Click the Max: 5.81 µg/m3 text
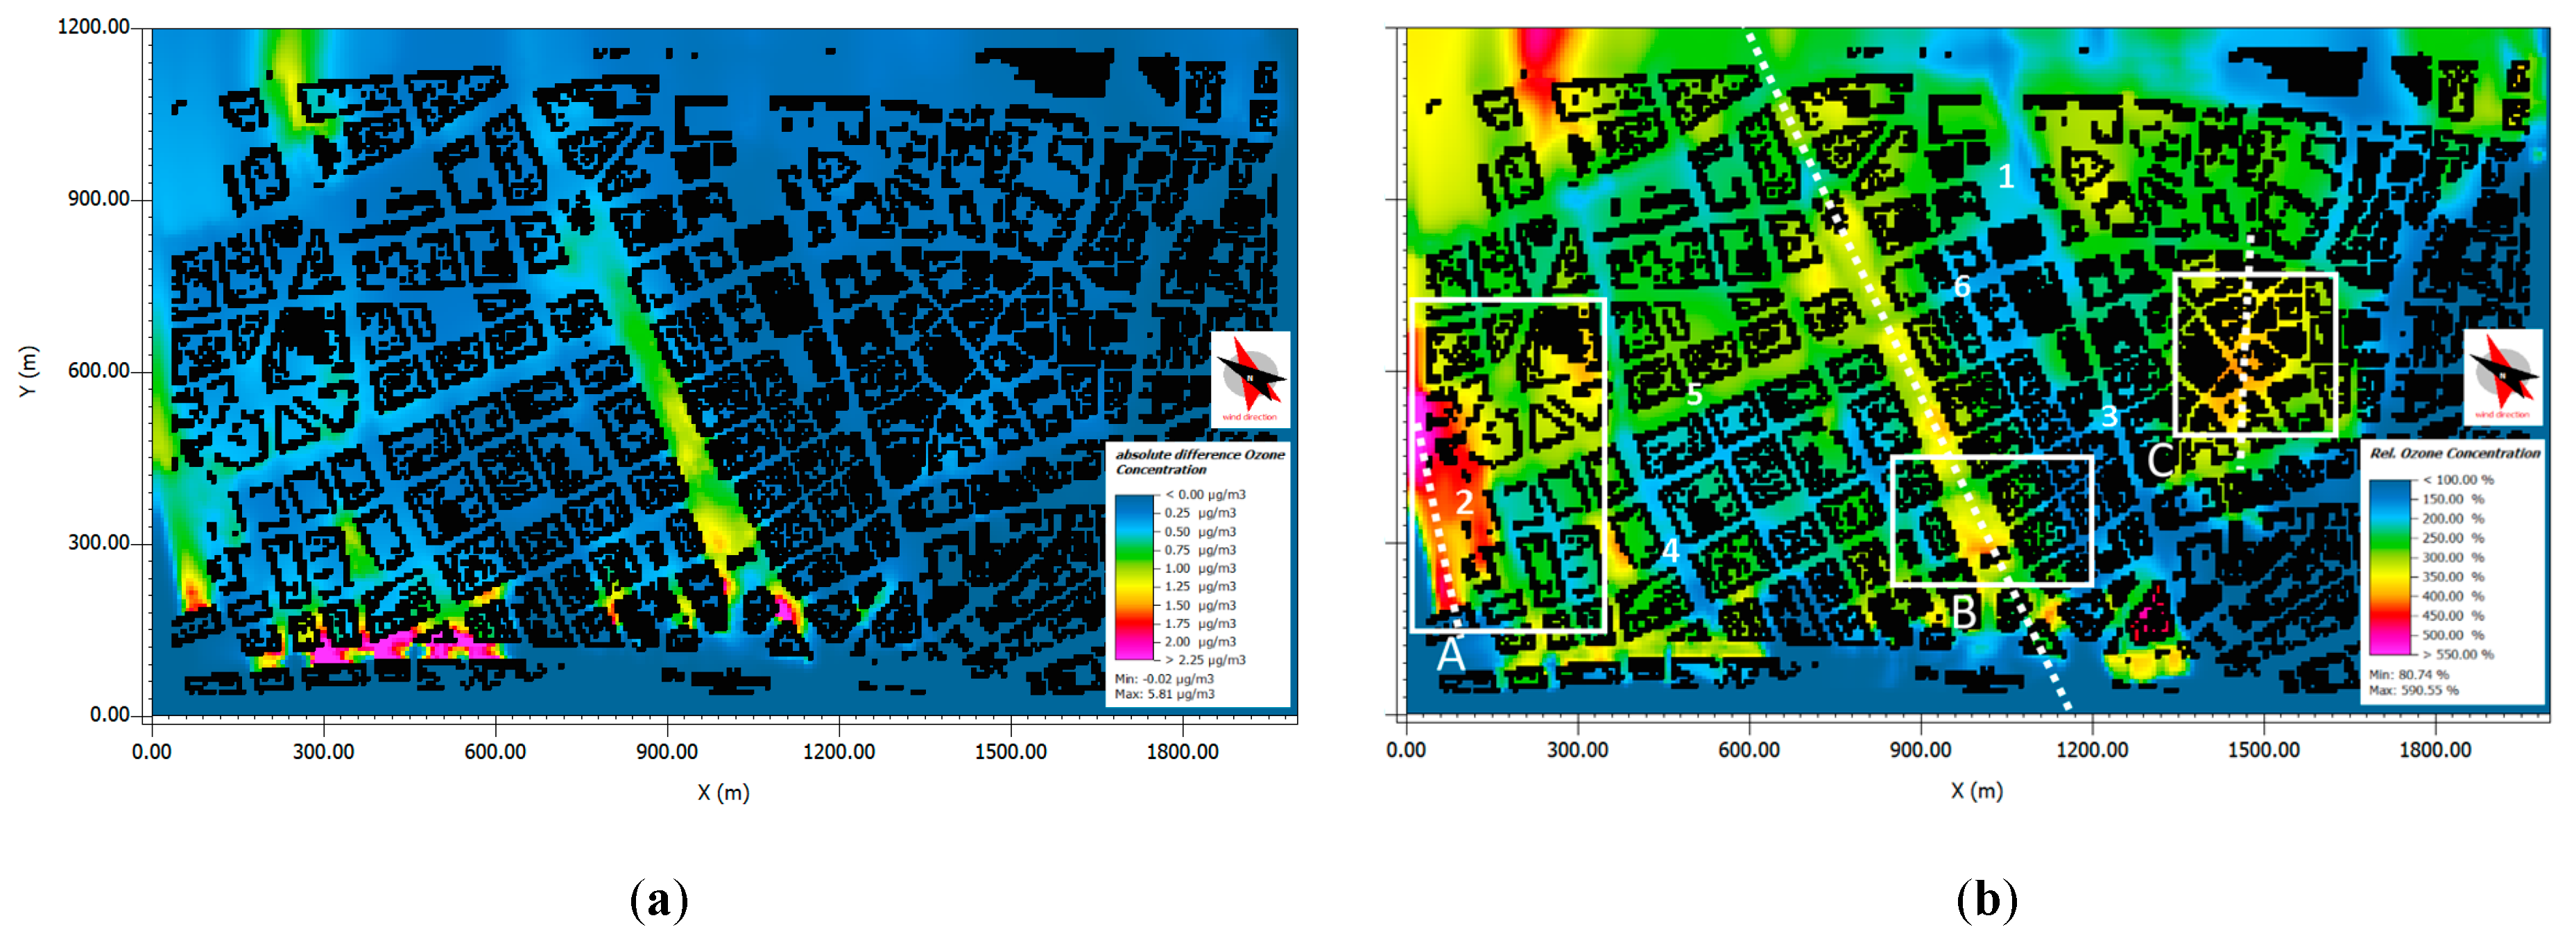The image size is (2576, 934). [1164, 694]
